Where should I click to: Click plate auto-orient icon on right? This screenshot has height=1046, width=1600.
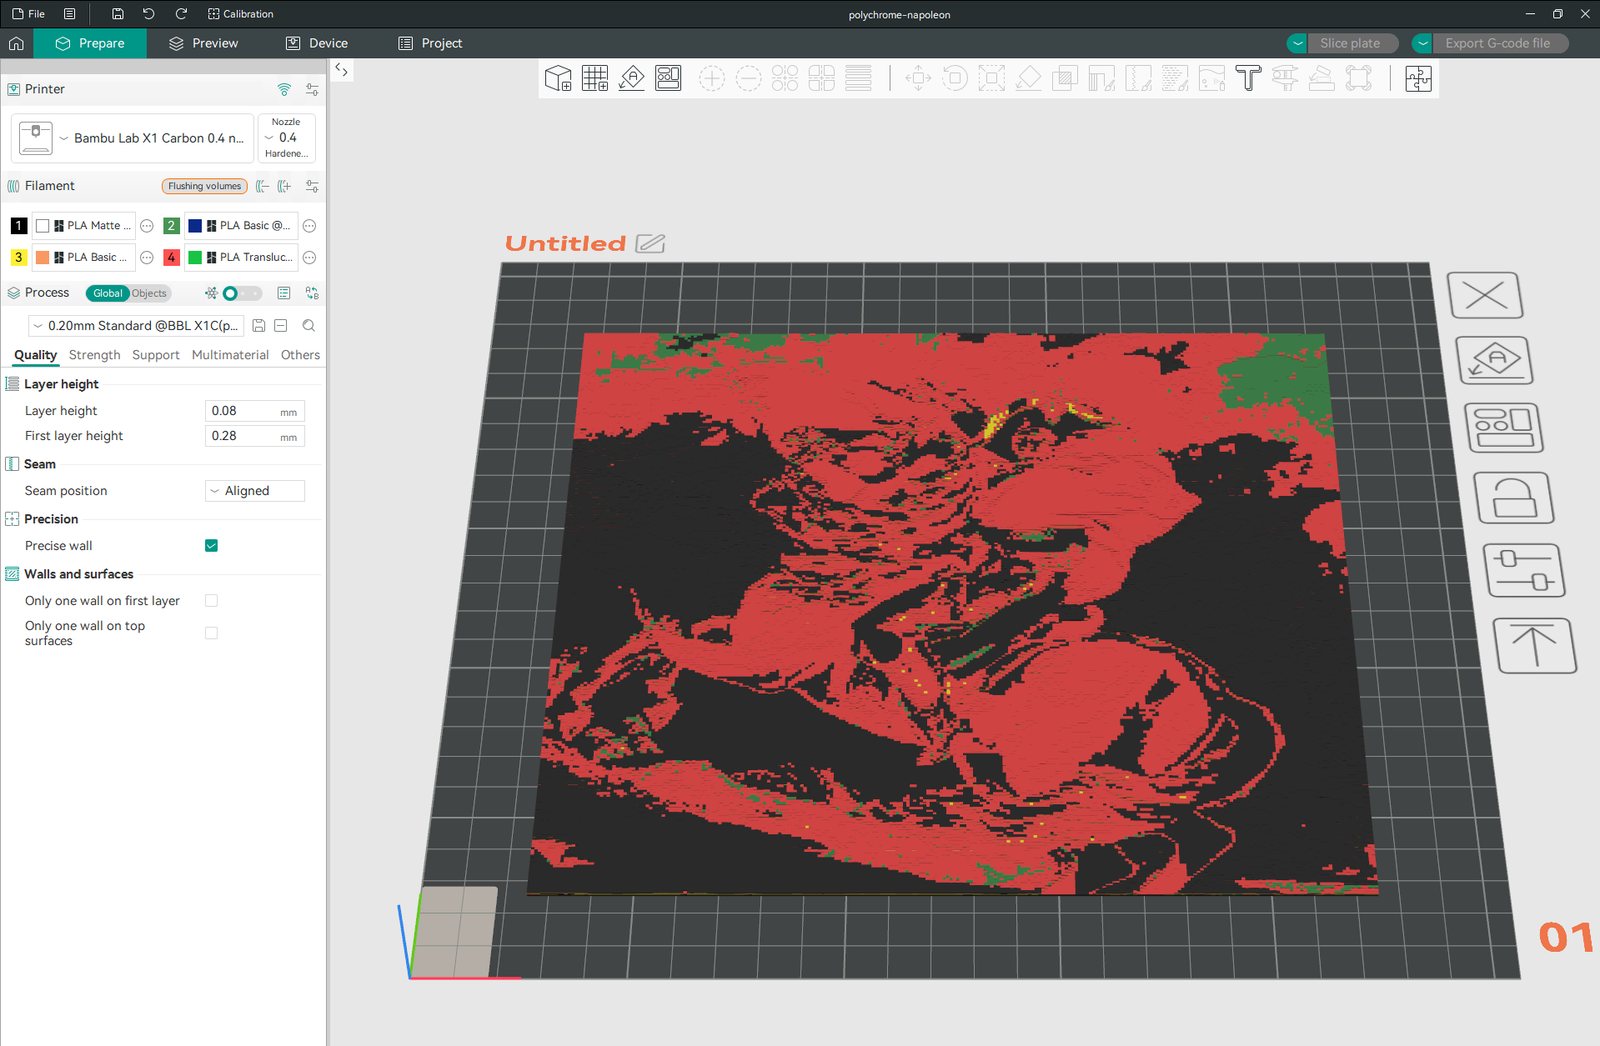(x=1494, y=360)
